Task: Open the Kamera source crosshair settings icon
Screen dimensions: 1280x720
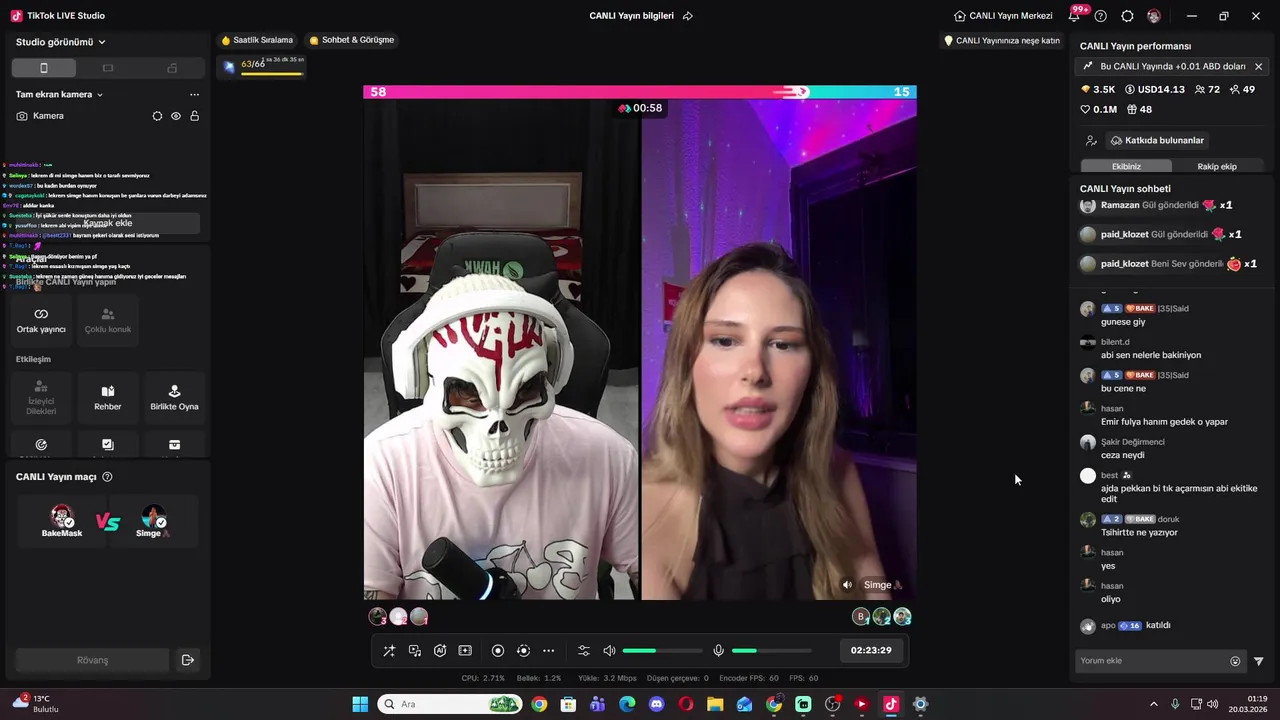Action: (x=157, y=116)
